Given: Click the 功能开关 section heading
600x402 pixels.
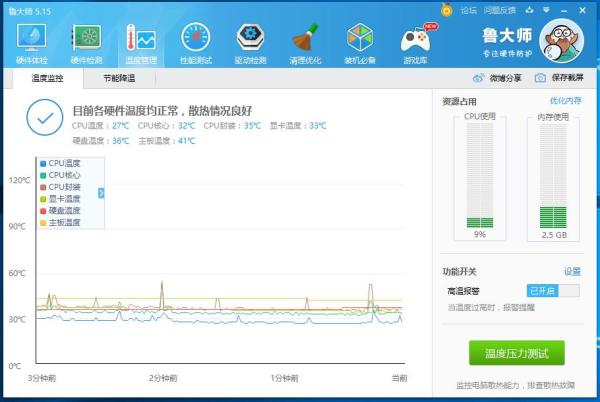Looking at the screenshot, I should [x=460, y=272].
